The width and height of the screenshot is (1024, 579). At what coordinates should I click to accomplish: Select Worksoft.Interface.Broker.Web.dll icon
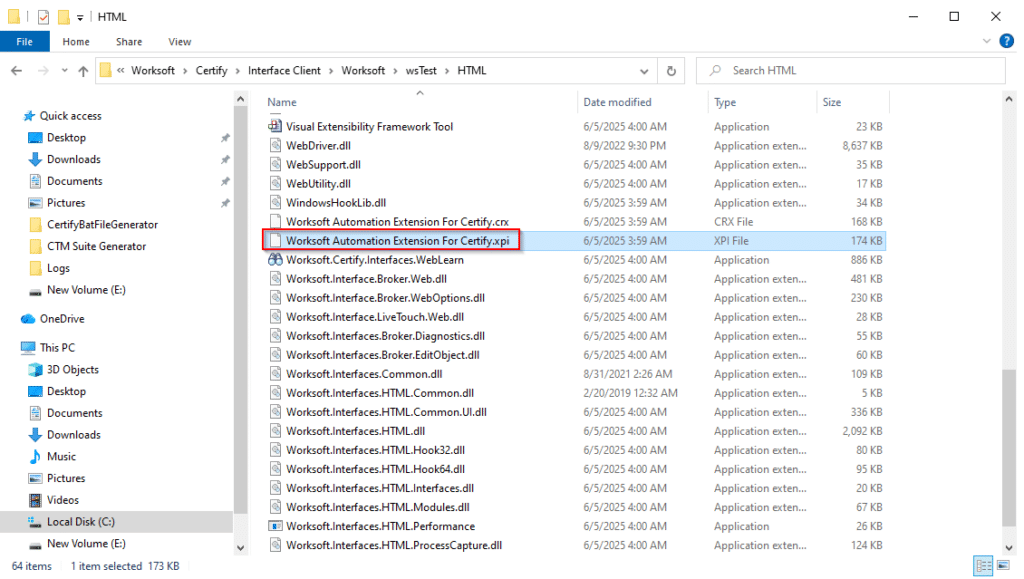(x=275, y=279)
